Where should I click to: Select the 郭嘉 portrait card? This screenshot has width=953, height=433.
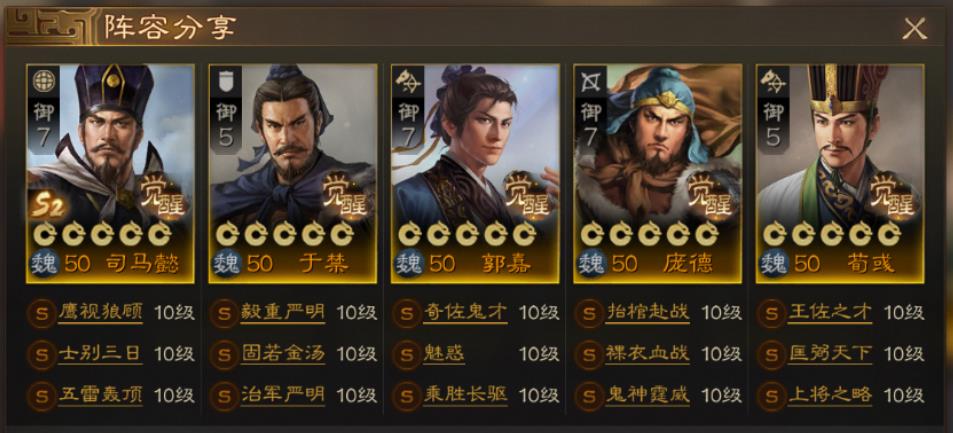tap(475, 174)
